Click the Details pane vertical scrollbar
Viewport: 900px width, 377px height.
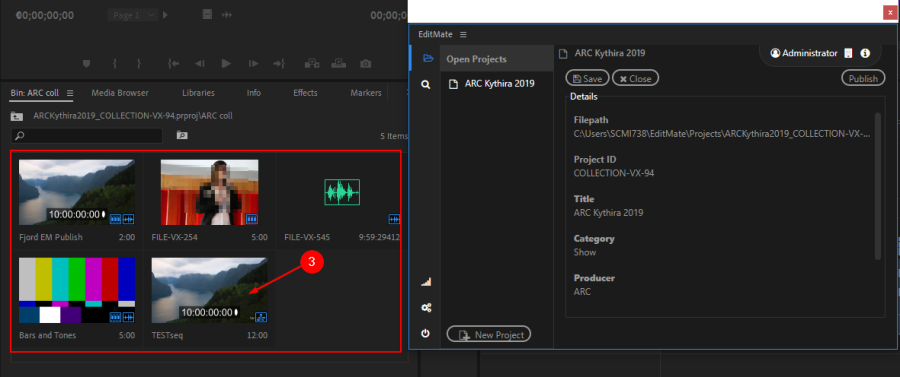tap(878, 186)
